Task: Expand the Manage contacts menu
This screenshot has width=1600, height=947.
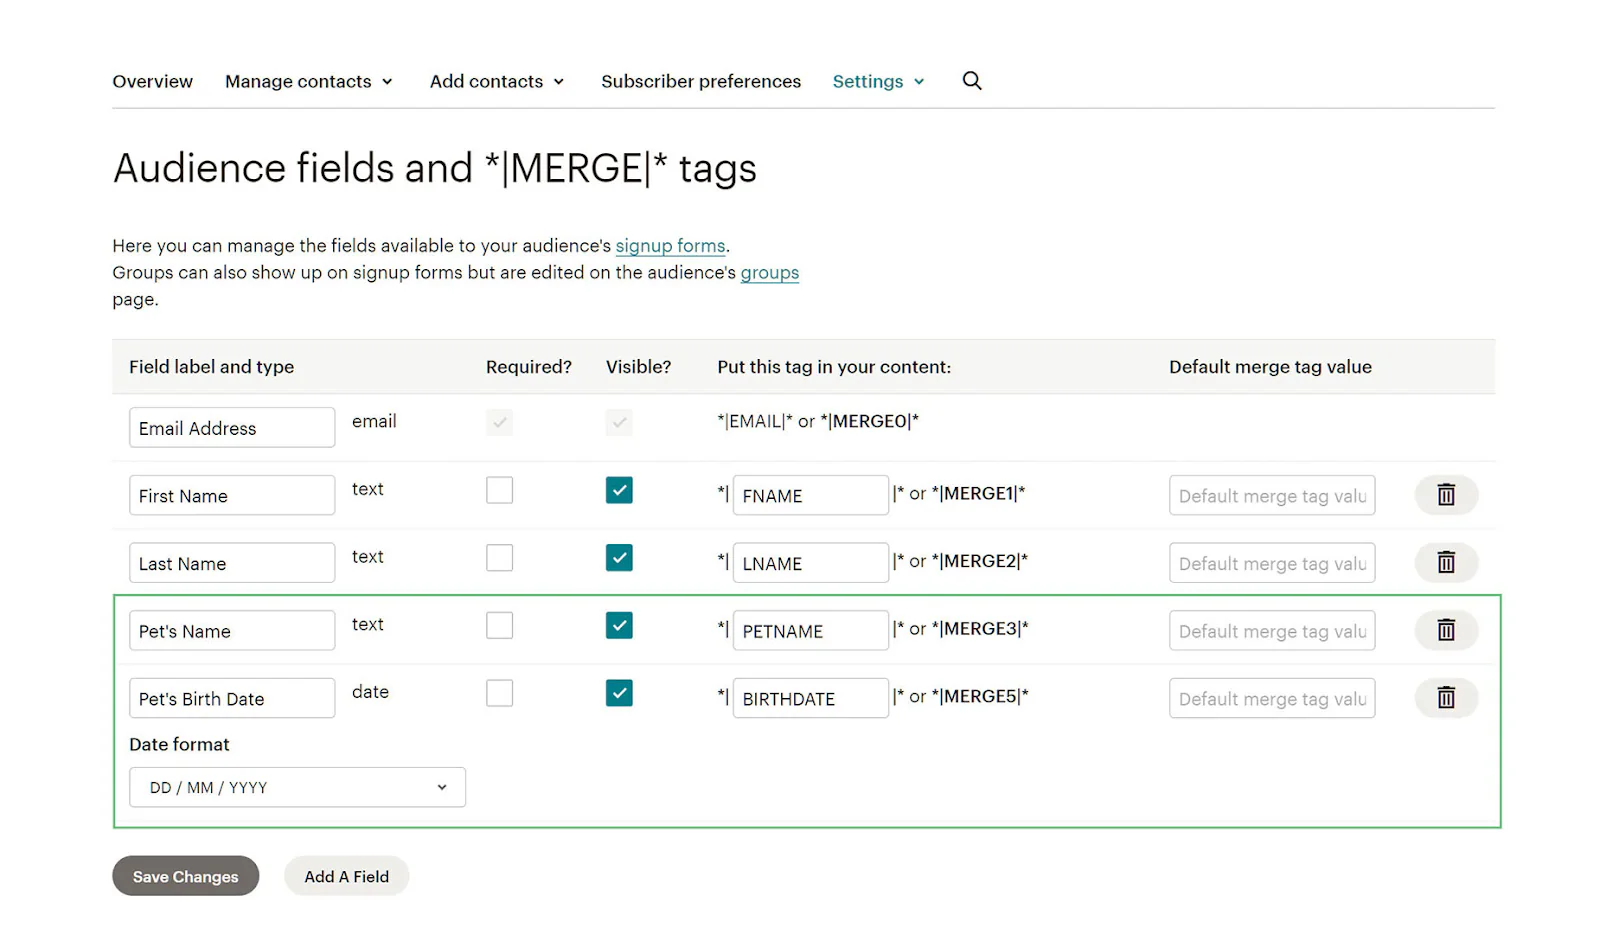Action: coord(309,81)
